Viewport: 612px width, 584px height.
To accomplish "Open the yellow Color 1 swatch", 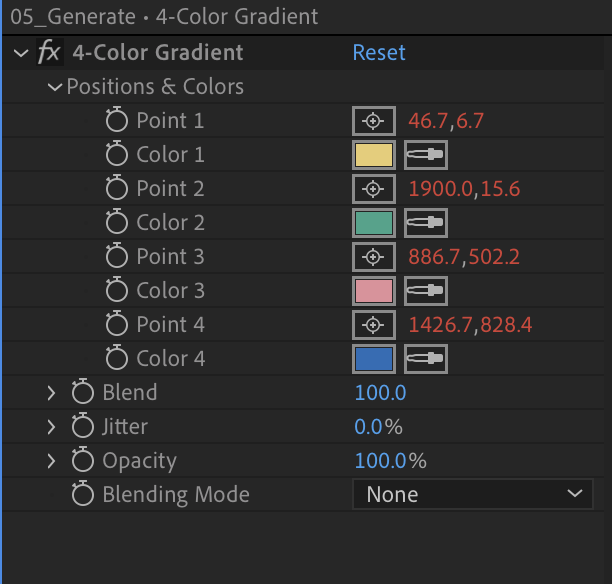I will [374, 155].
